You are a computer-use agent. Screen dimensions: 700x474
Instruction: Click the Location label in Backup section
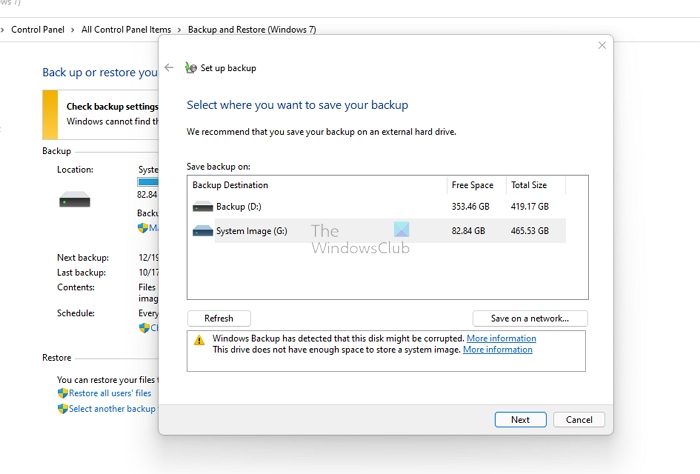(75, 170)
